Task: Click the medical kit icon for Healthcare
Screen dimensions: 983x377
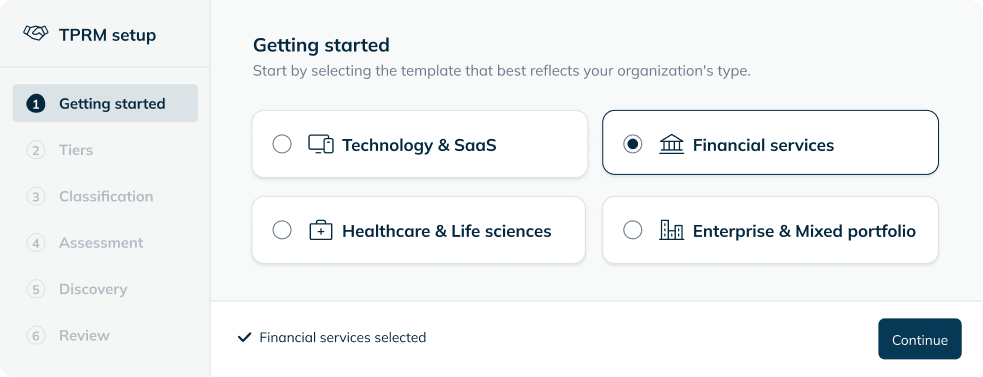Action: [321, 231]
